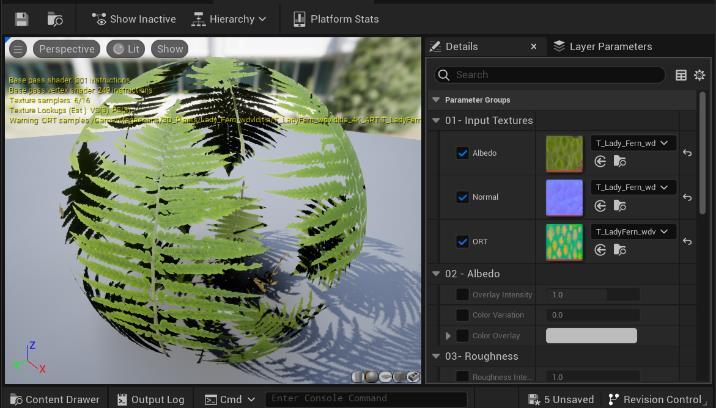Open Albedo texture asset dropdown
716x408 pixels.
pos(633,143)
